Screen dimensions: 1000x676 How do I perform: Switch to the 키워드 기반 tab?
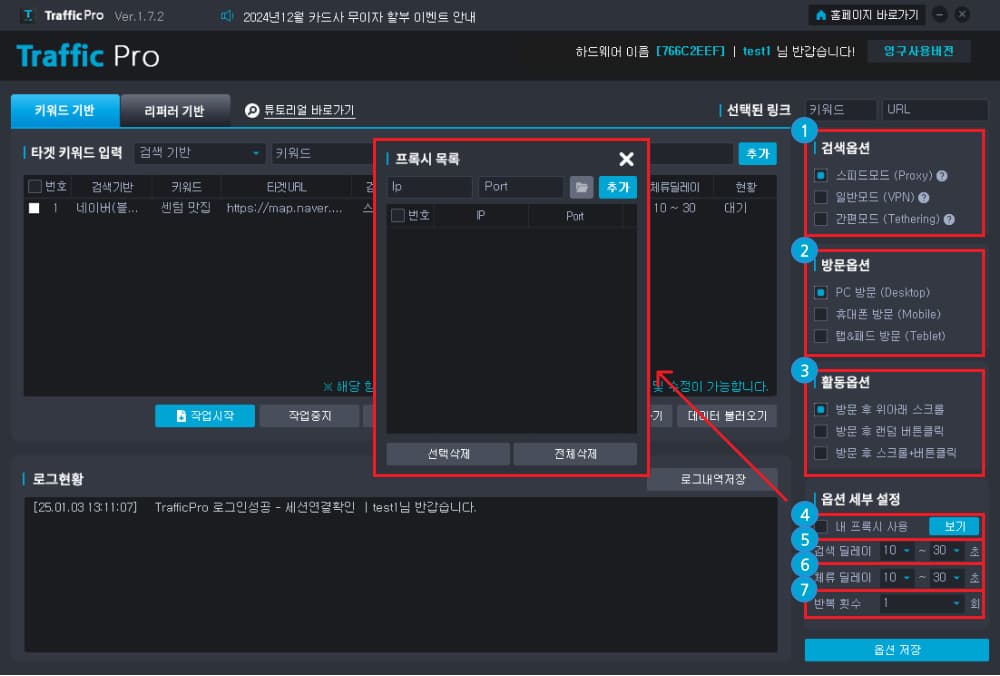[65, 110]
